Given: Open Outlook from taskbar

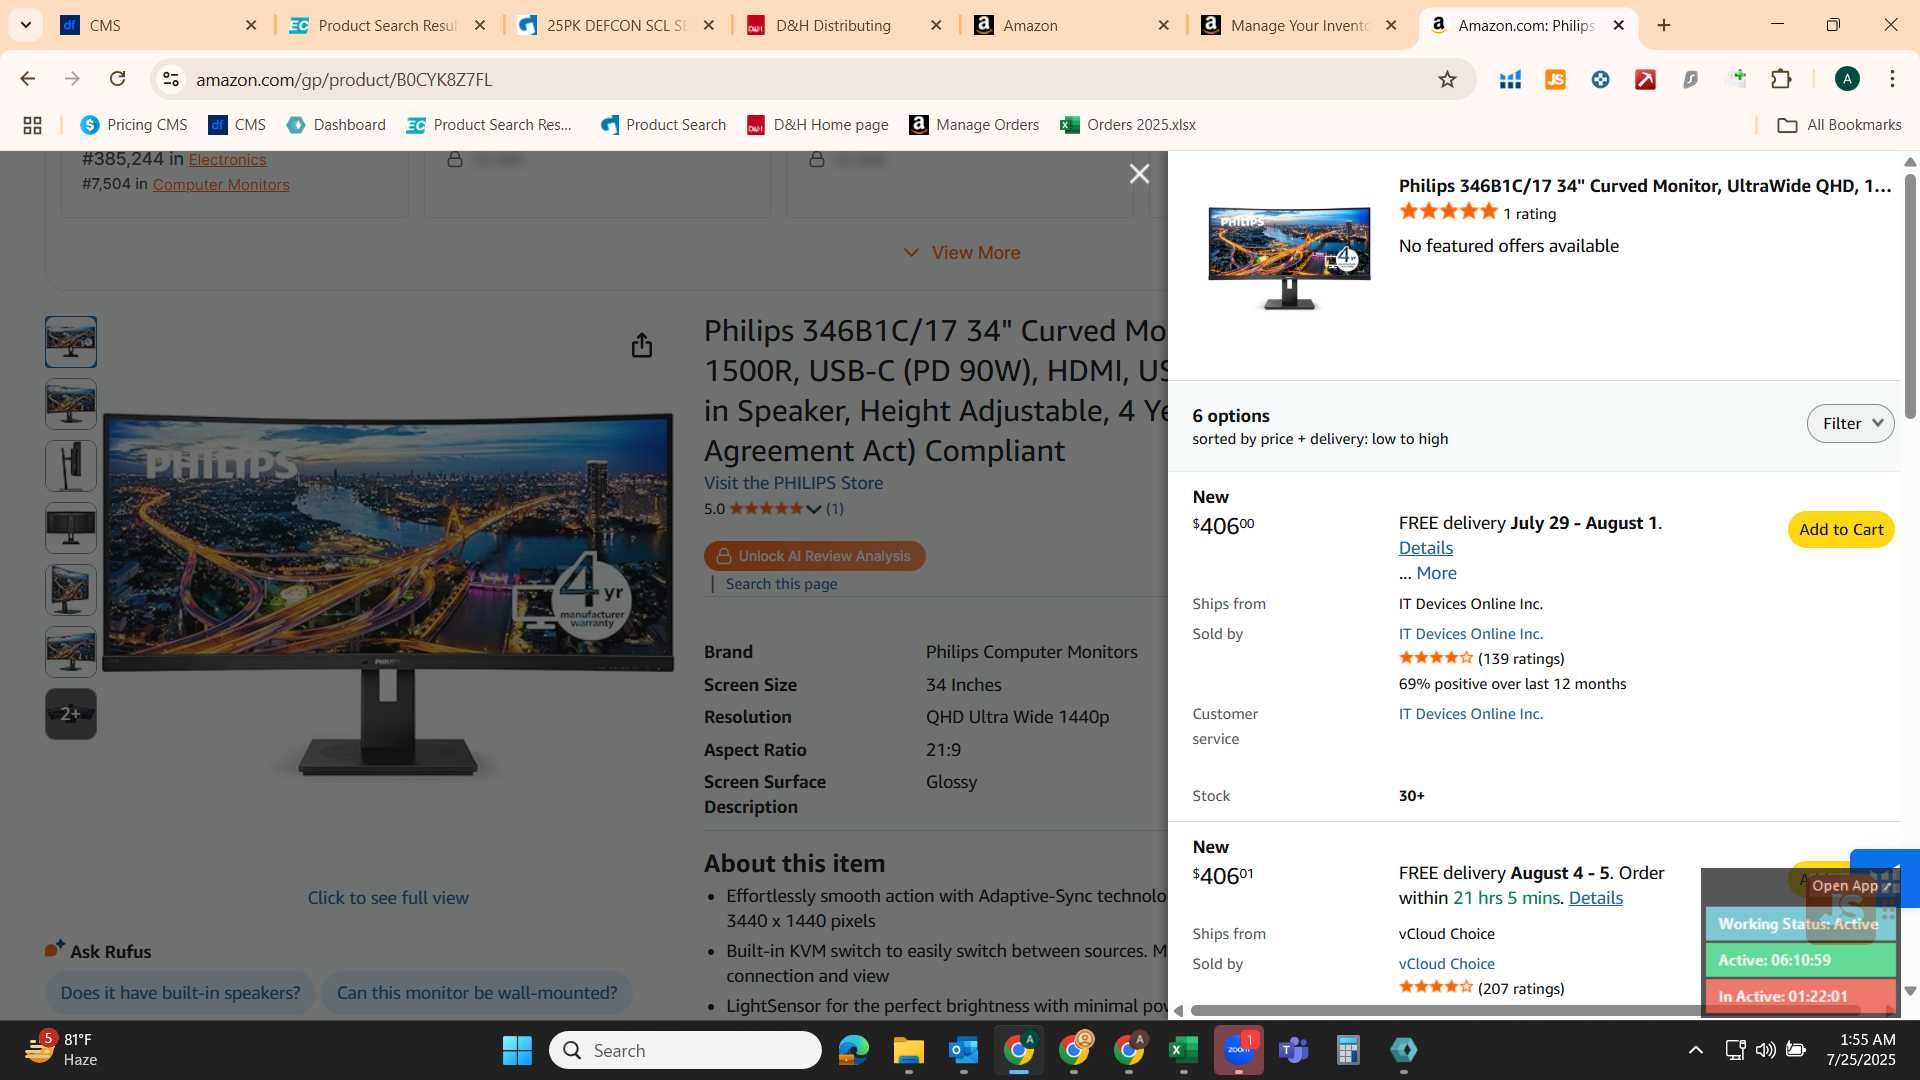Looking at the screenshot, I should [x=963, y=1050].
